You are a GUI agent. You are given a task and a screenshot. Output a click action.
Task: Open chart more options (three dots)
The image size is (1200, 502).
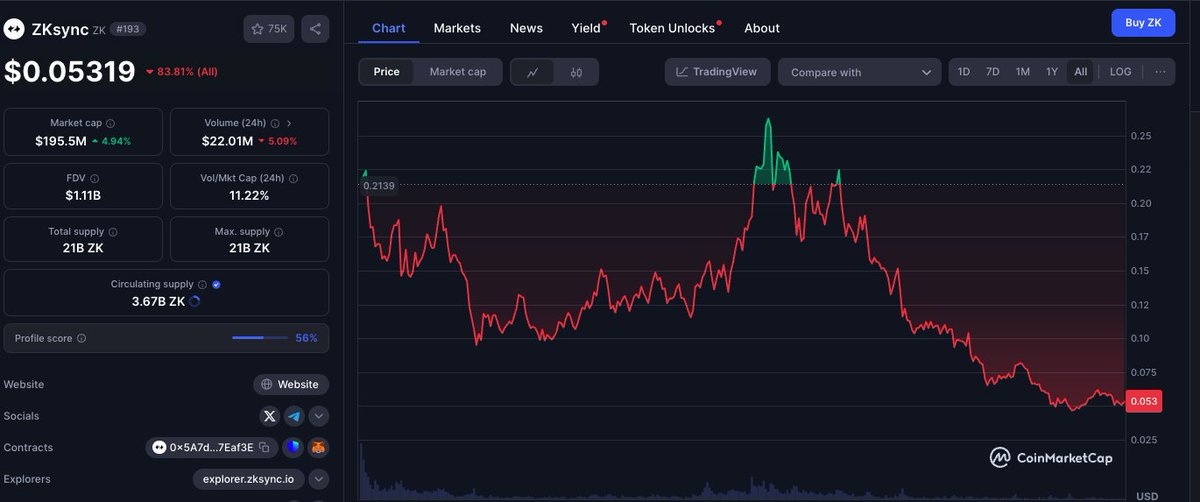(1159, 72)
